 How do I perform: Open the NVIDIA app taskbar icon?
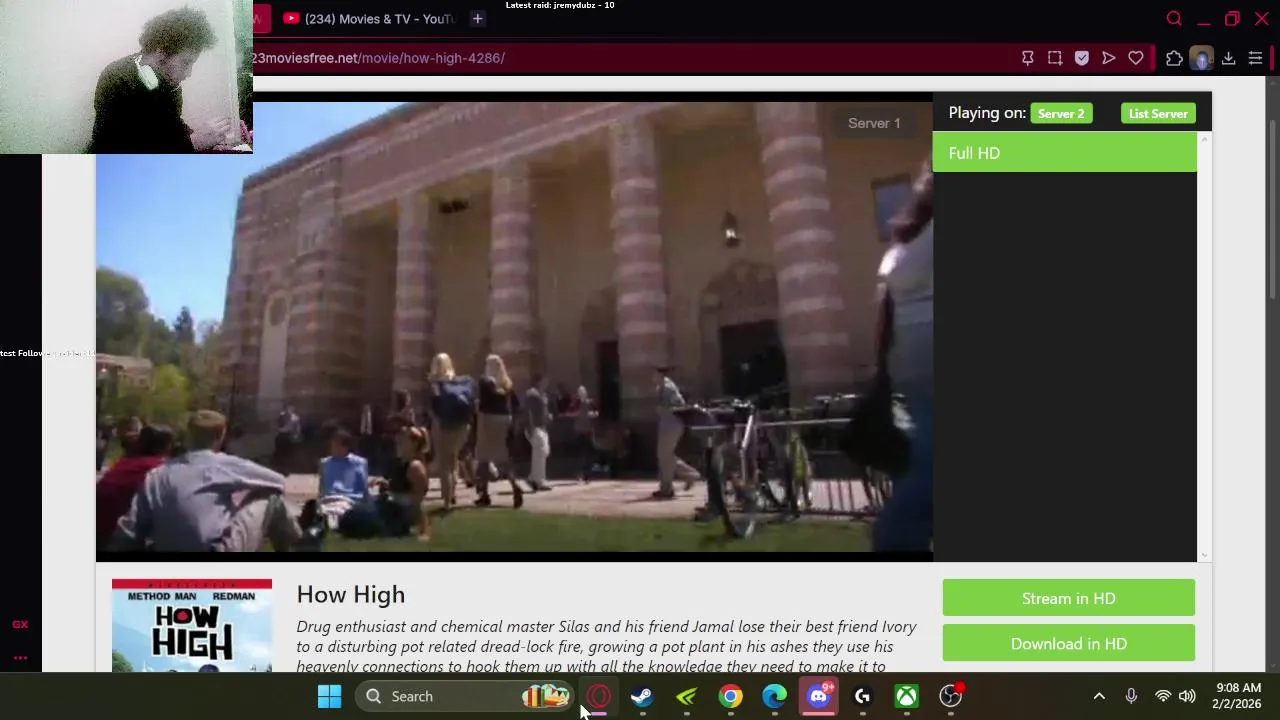coord(686,696)
